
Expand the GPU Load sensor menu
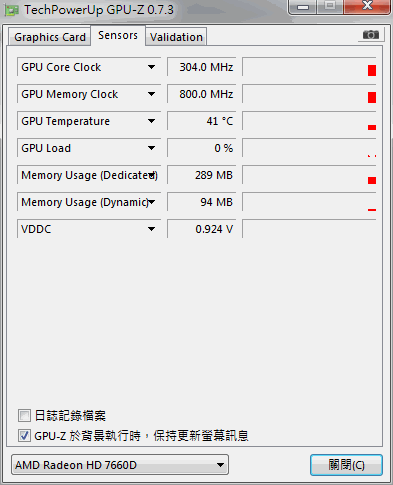point(151,148)
